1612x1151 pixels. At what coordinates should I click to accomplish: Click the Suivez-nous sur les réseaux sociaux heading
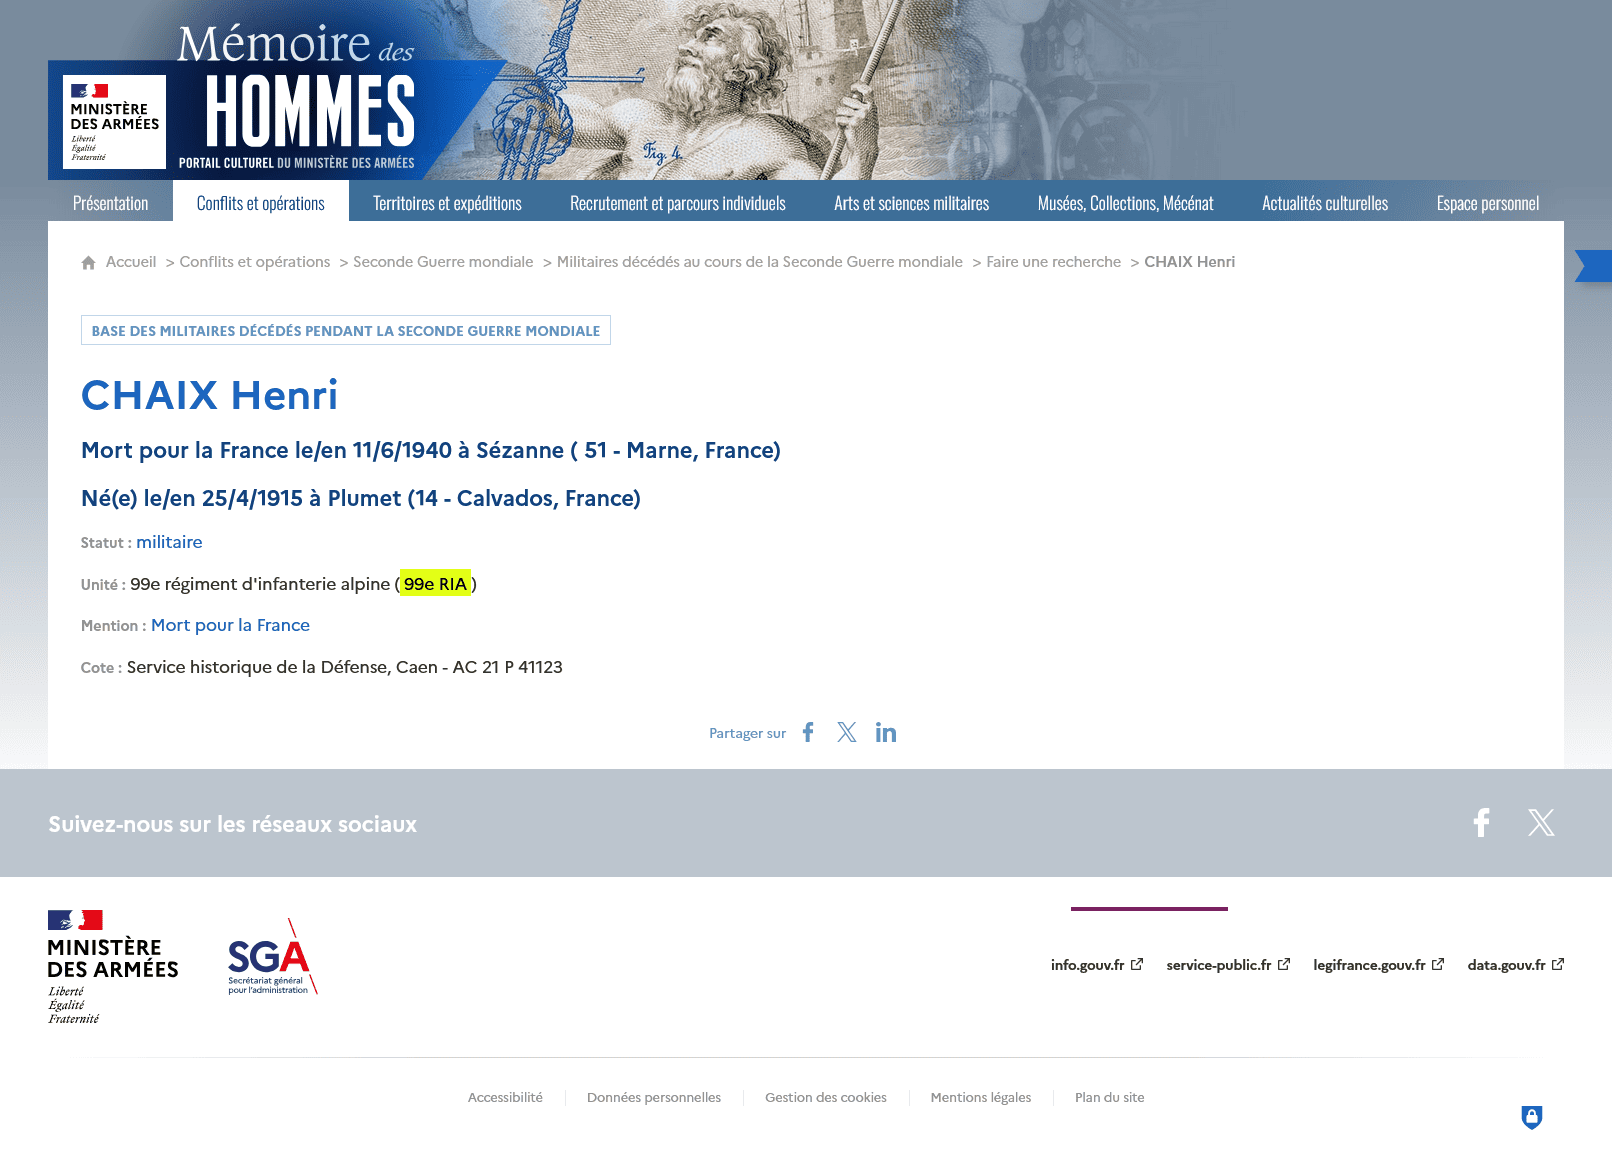coord(233,824)
